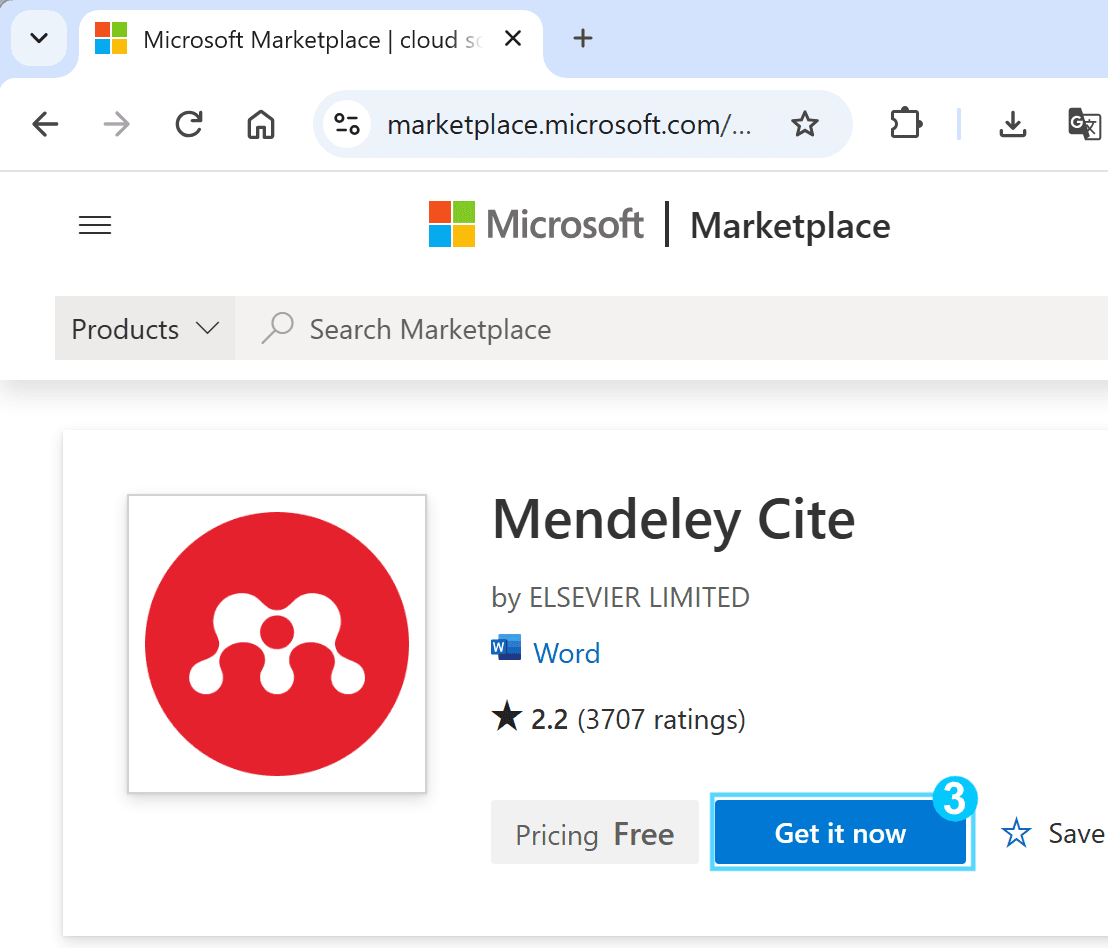Click the Mendeley Cite logo thumbnail

click(277, 644)
